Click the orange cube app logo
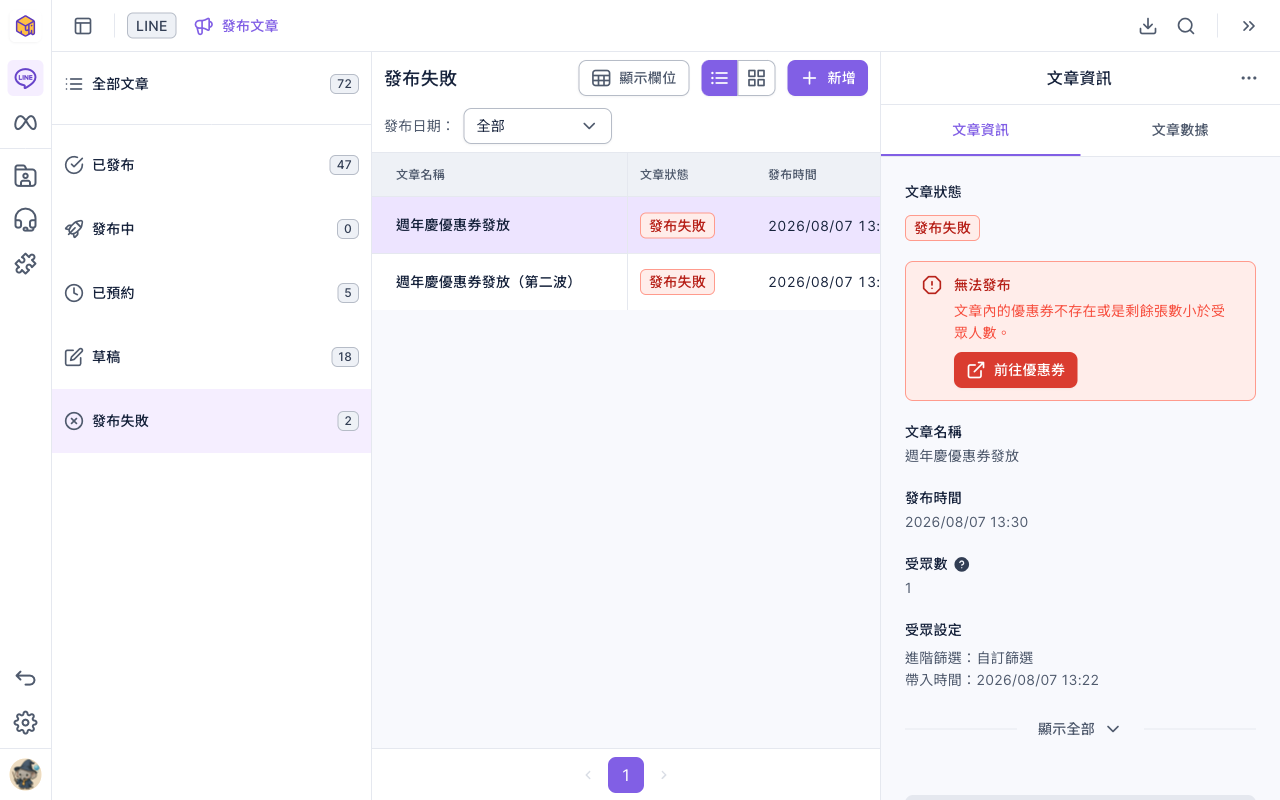Screen dimensions: 1280x800 [25, 26]
